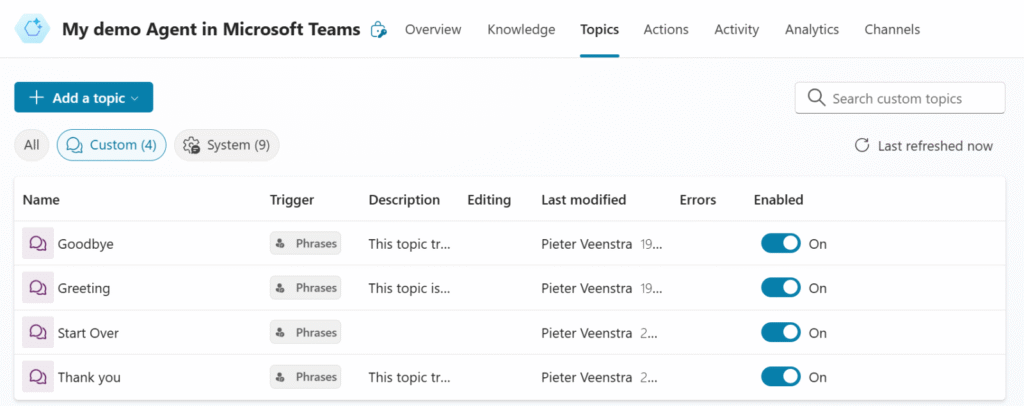The width and height of the screenshot is (1024, 406).
Task: Filter by System (9) topics
Action: click(x=227, y=145)
